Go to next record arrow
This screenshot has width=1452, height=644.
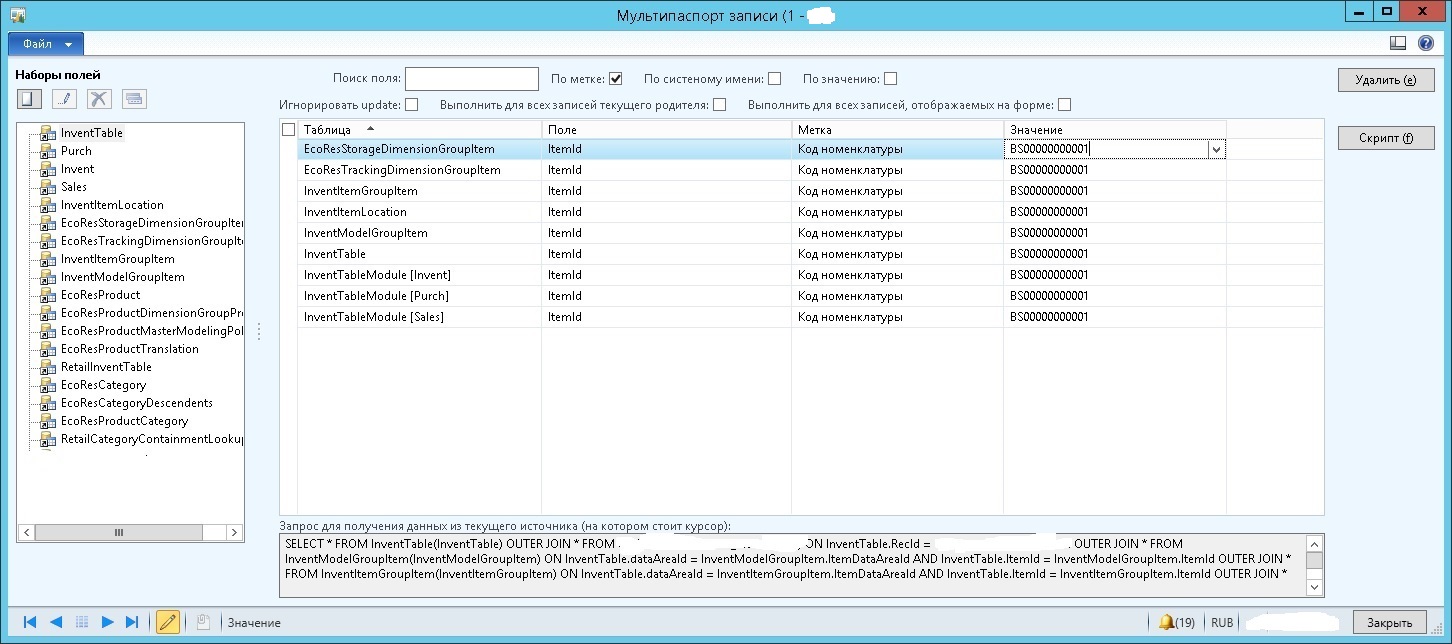107,622
